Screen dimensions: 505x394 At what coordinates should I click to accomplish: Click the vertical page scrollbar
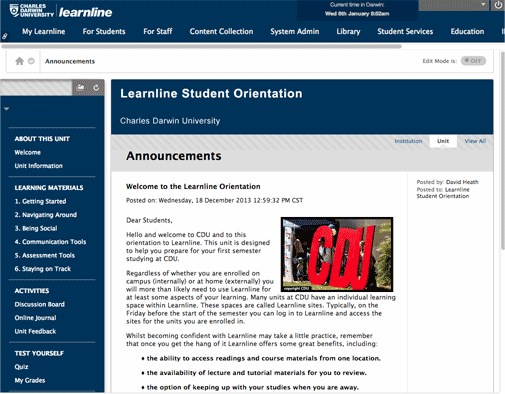(503, 151)
